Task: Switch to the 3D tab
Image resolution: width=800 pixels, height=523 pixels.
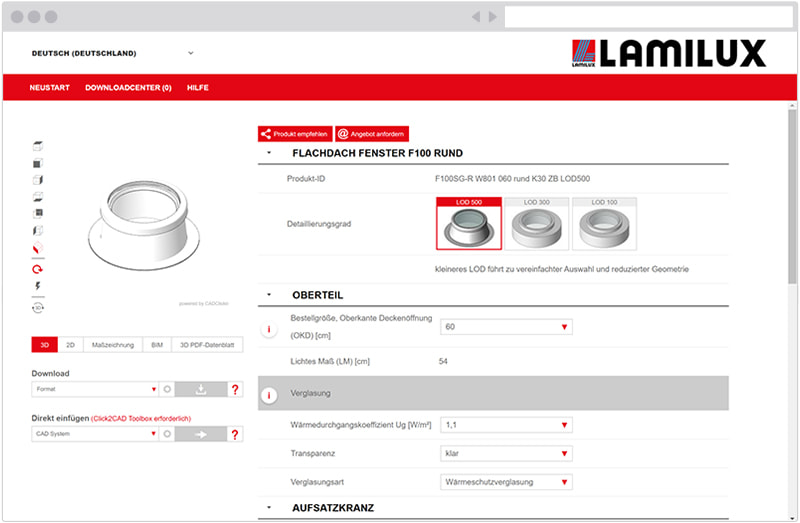Action: click(44, 345)
